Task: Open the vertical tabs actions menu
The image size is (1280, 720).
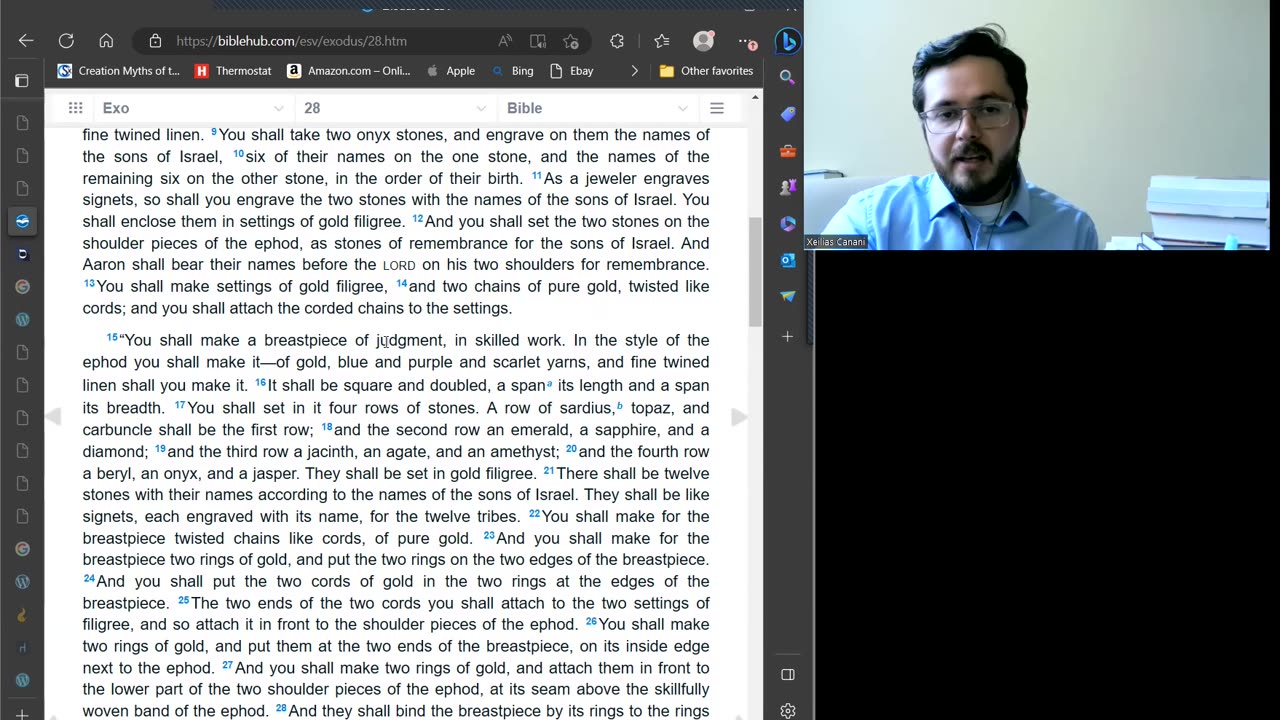Action: point(22,80)
